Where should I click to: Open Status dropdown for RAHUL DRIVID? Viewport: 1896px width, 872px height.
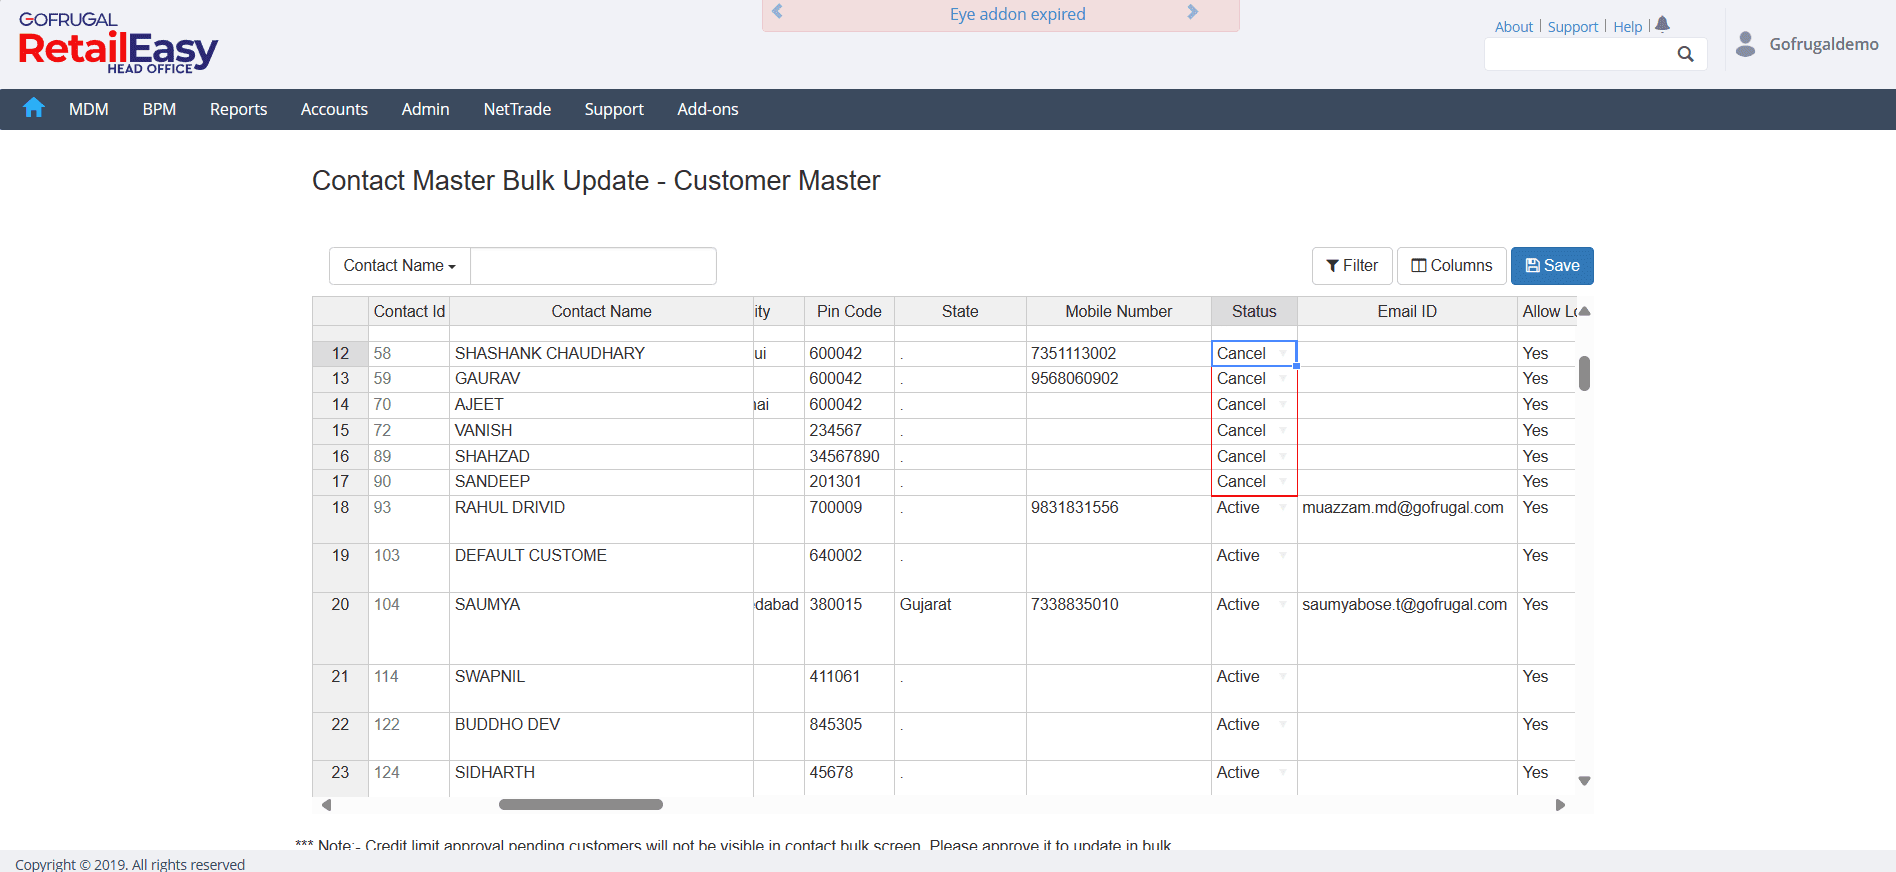click(x=1283, y=508)
